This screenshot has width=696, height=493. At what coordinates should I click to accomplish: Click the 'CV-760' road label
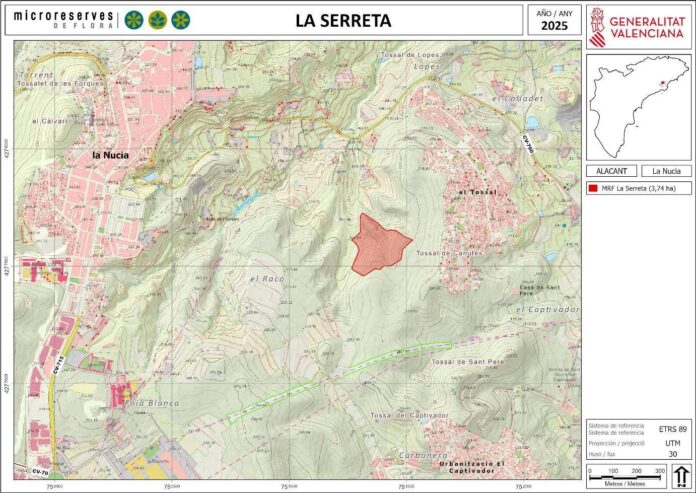pos(528,144)
